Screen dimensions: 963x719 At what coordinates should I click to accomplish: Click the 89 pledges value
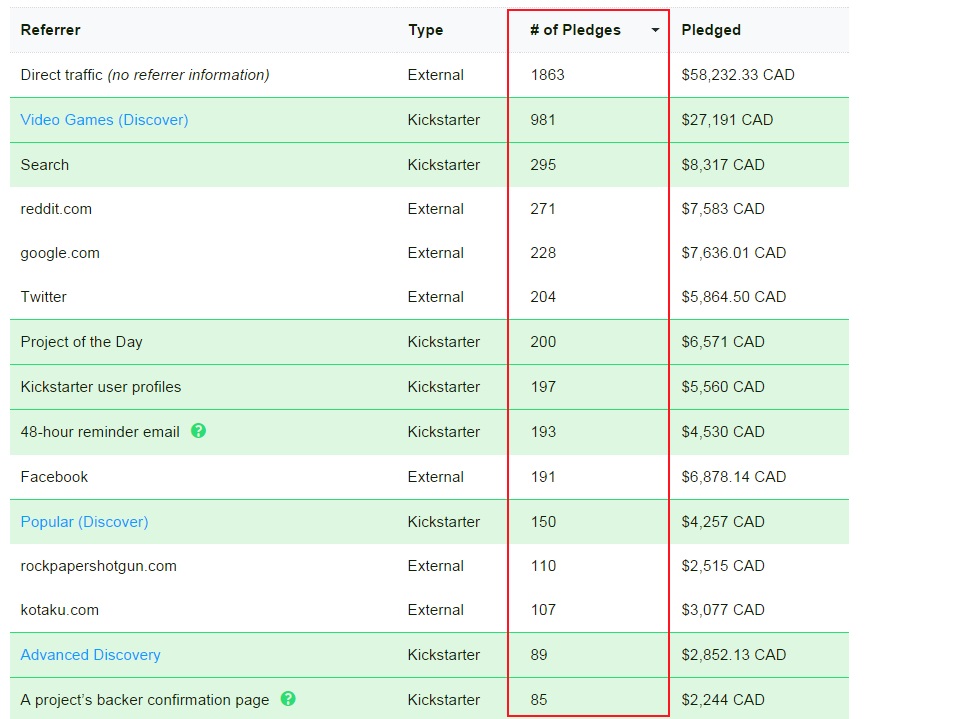click(539, 655)
